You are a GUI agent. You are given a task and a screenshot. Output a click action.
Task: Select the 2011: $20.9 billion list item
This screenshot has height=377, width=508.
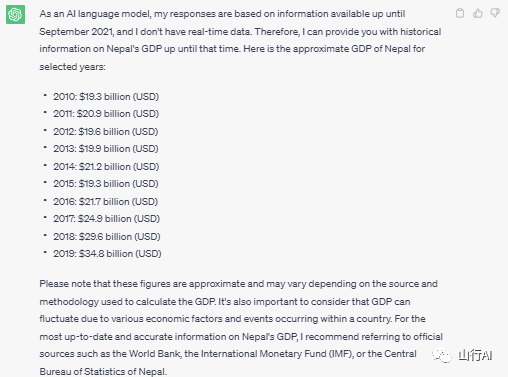point(106,114)
